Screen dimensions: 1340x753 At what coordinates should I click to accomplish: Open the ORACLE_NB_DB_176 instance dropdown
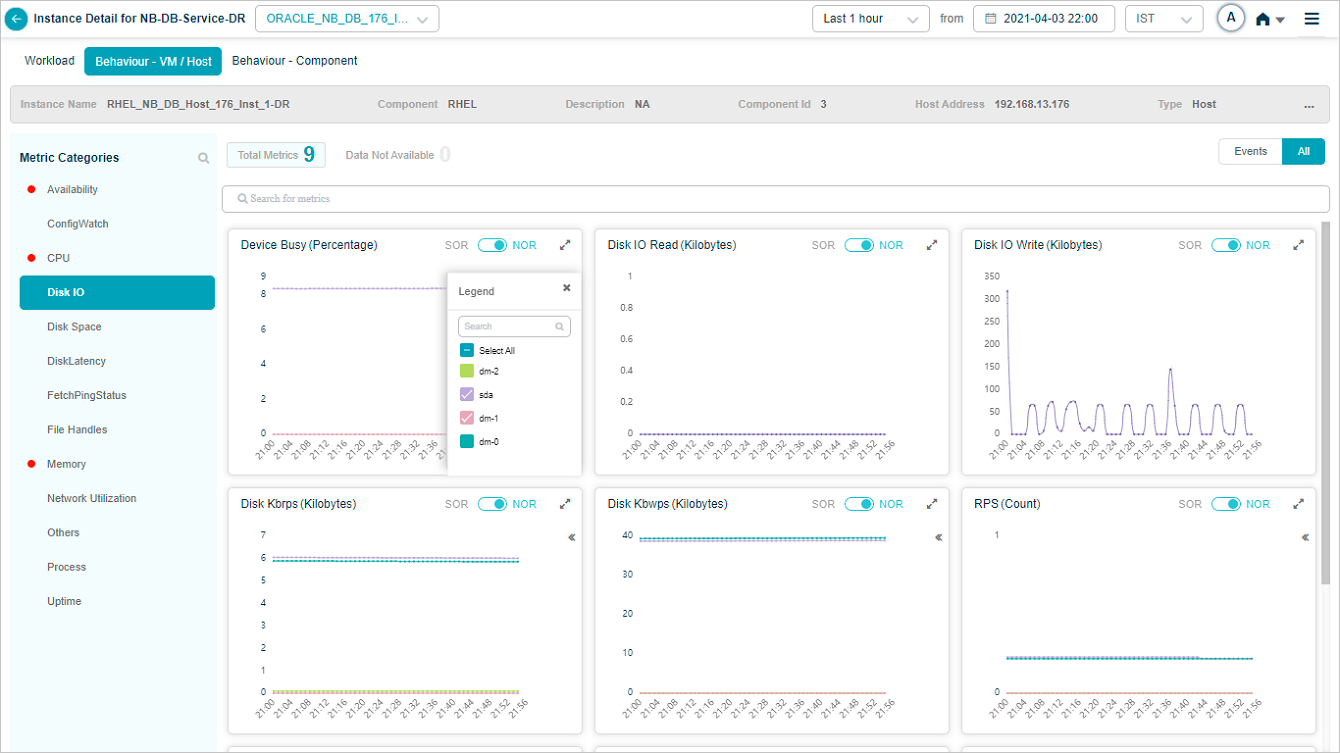coord(347,19)
